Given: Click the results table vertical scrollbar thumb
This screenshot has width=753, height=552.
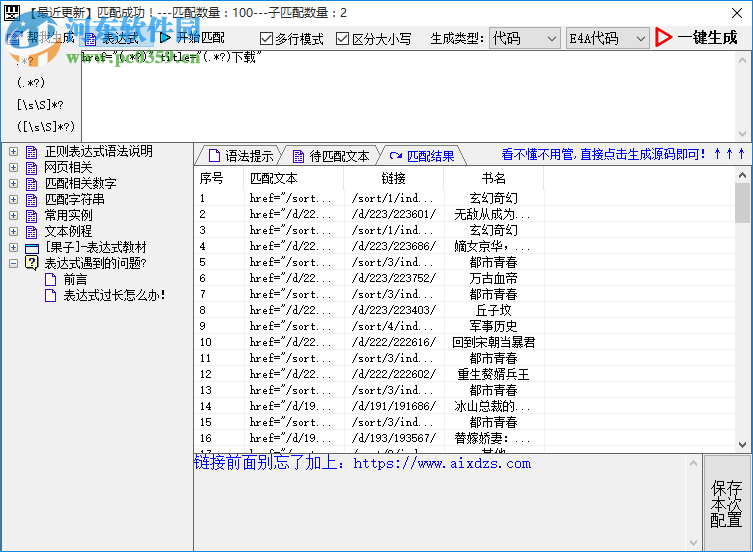Looking at the screenshot, I should 742,203.
